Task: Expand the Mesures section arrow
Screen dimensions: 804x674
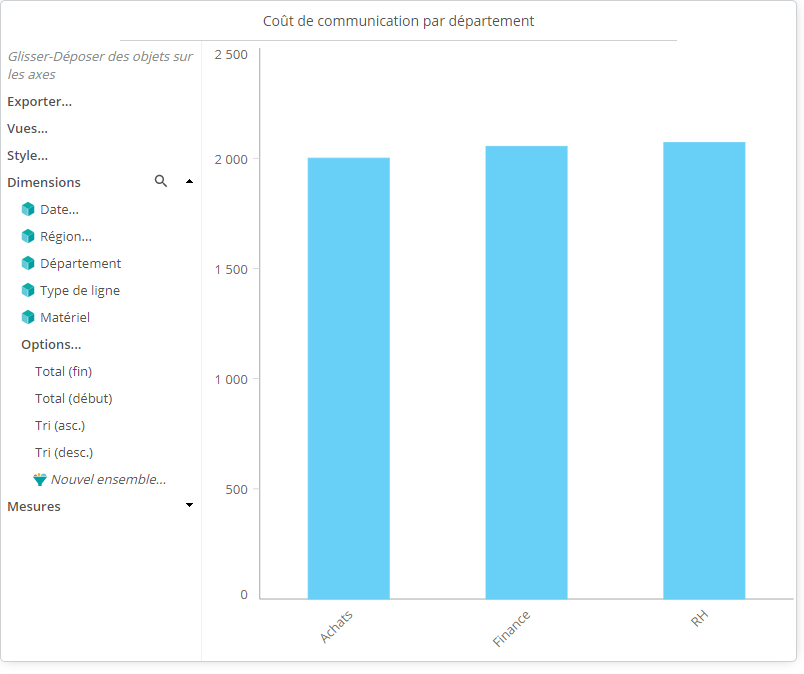Action: click(x=190, y=505)
